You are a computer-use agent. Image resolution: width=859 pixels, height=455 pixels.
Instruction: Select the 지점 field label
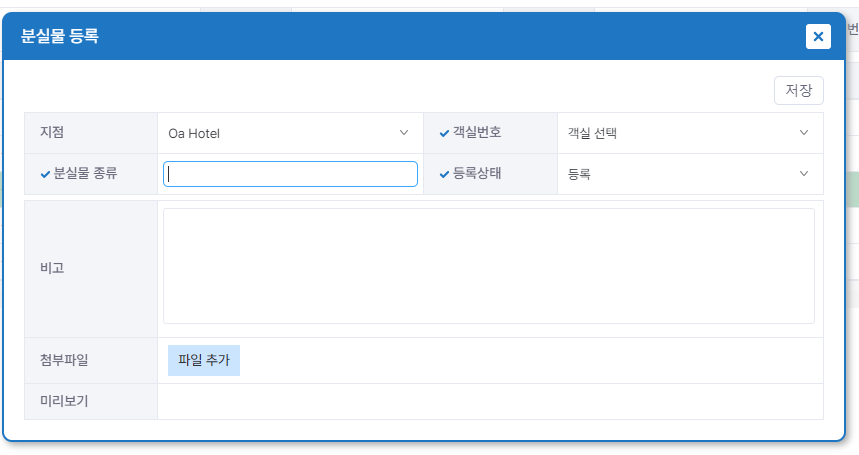52,132
